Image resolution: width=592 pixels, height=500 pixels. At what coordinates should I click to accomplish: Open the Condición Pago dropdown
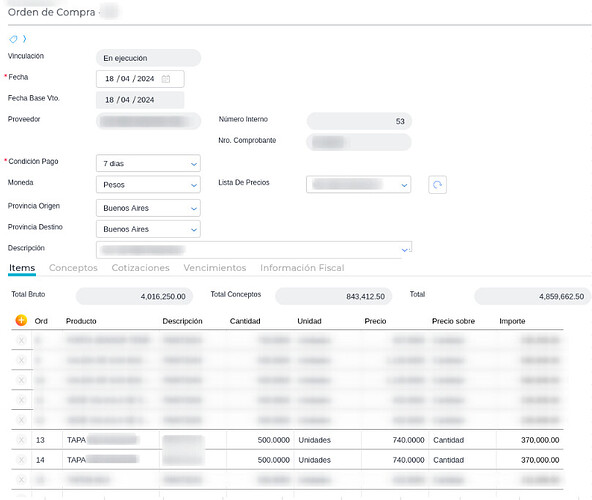click(x=148, y=164)
